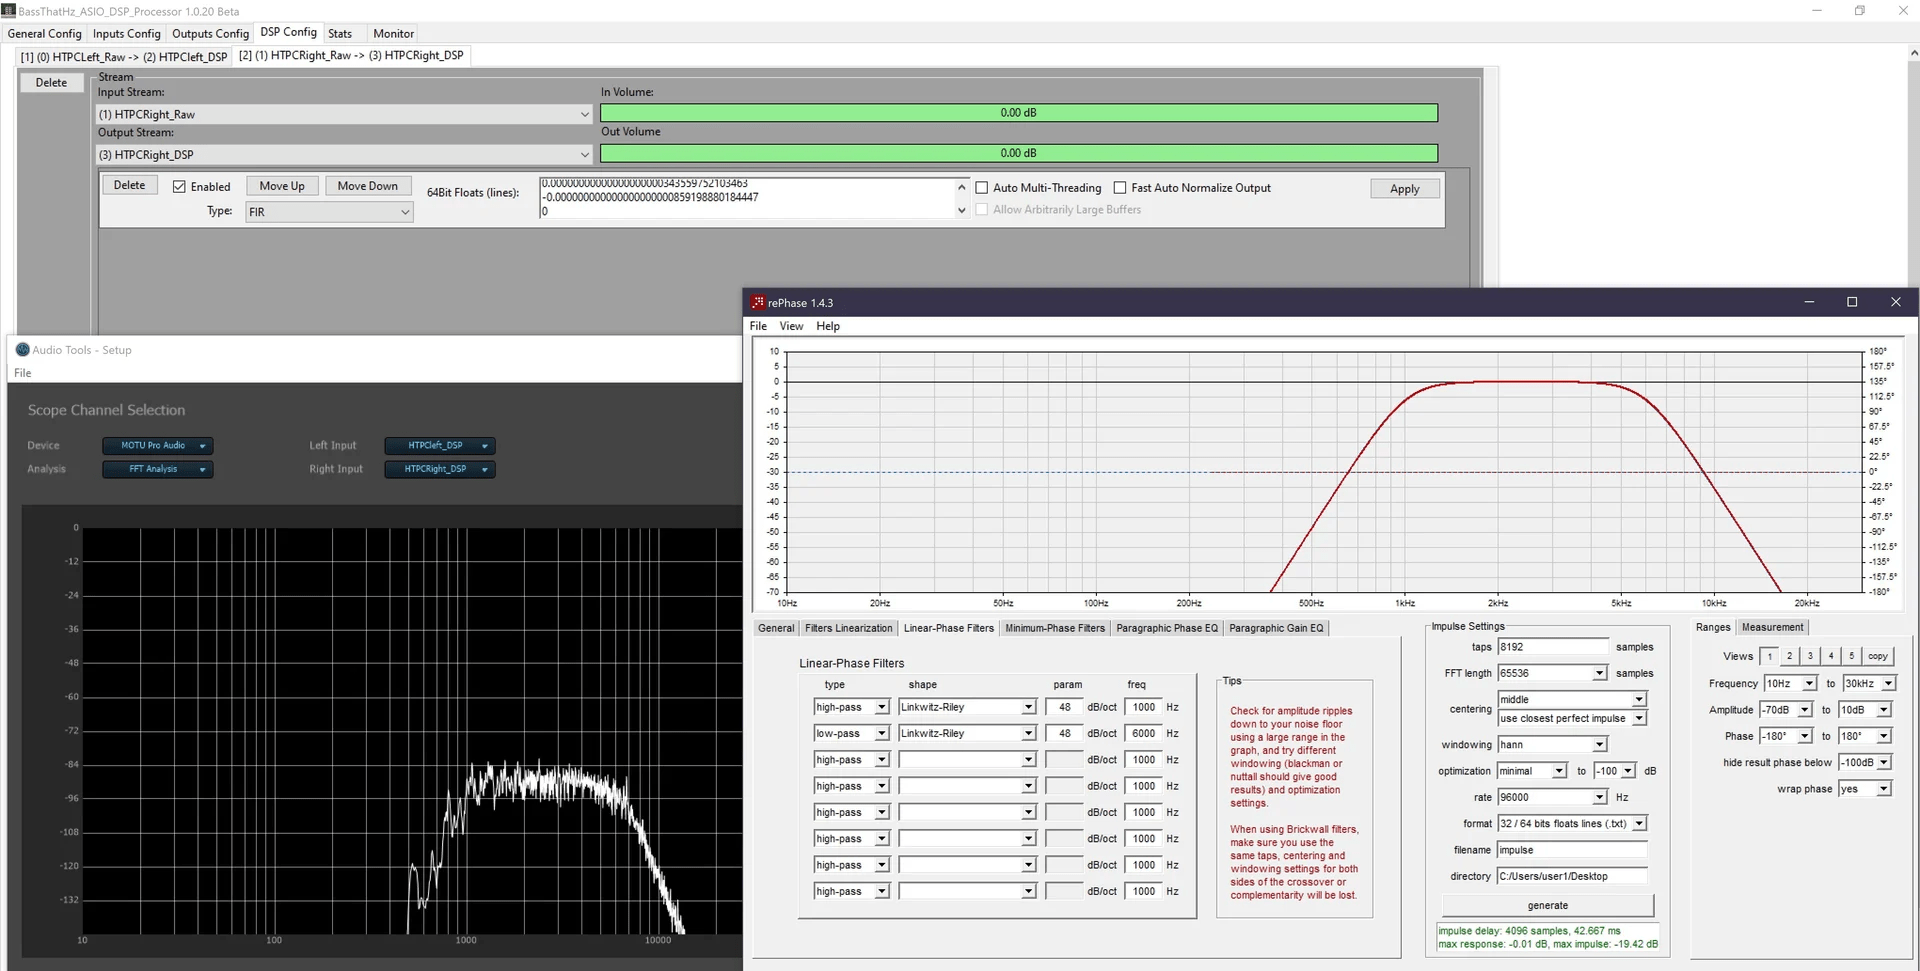Open rePhase File menu
The width and height of the screenshot is (1920, 971).
pos(758,326)
